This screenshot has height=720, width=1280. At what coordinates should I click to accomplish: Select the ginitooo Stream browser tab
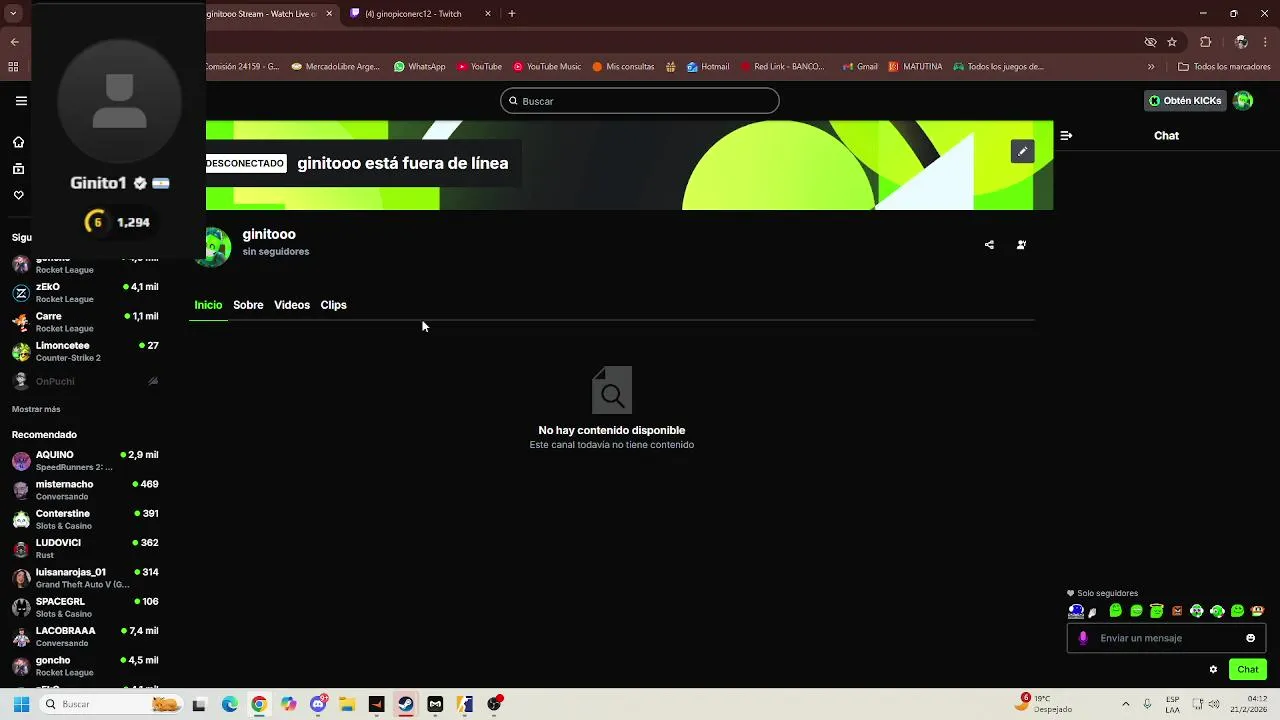point(268,14)
